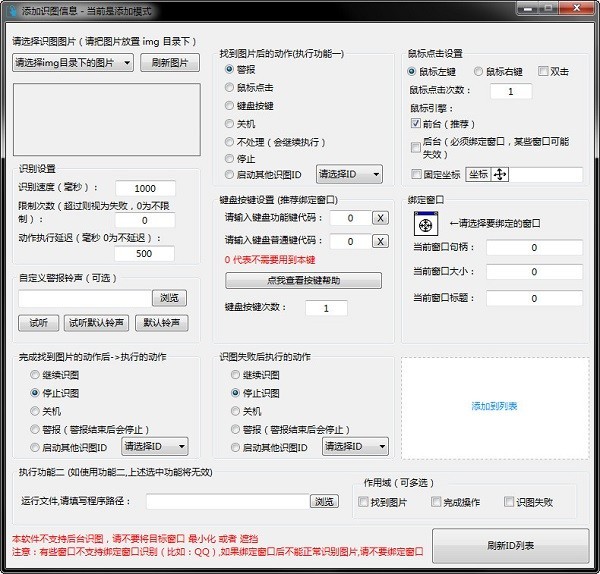This screenshot has width=600, height=574.
Task: Open 请选择ID dropdown in 识图失败后 section
Action: (355, 447)
